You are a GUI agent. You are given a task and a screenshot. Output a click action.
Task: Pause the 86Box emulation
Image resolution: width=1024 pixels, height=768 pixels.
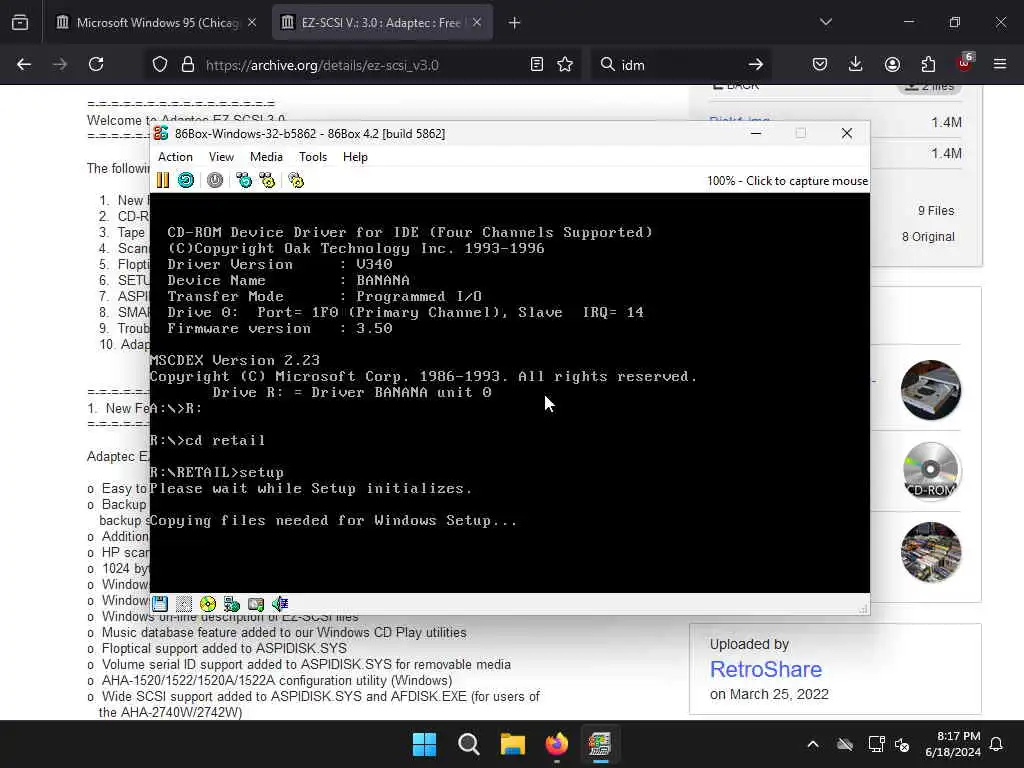coord(163,180)
